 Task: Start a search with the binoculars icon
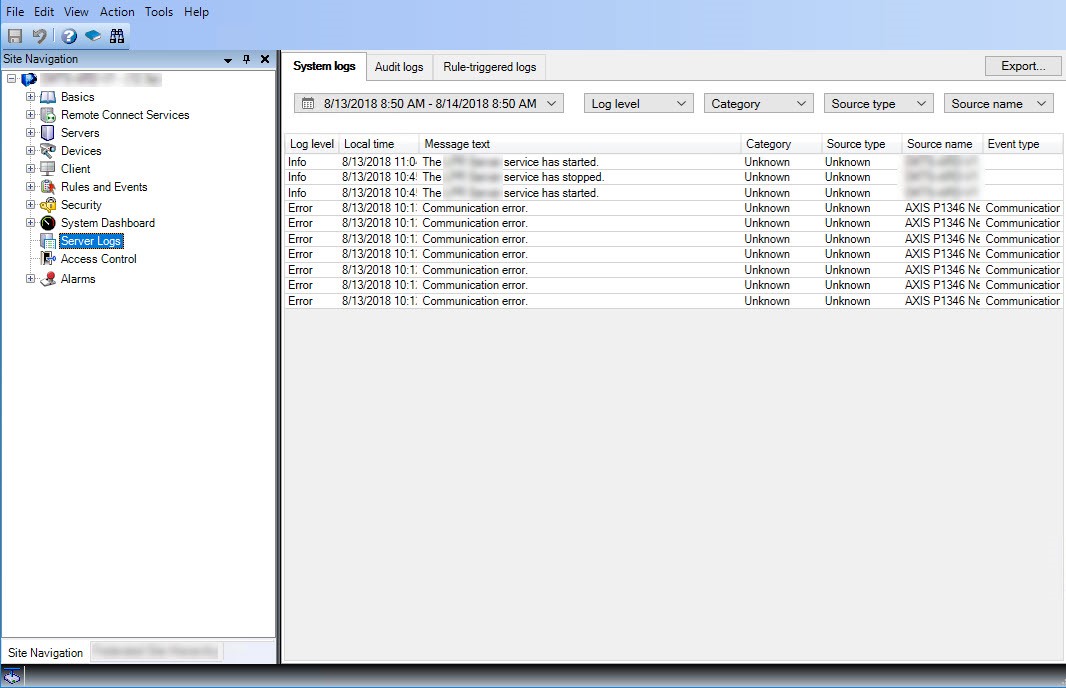point(118,35)
